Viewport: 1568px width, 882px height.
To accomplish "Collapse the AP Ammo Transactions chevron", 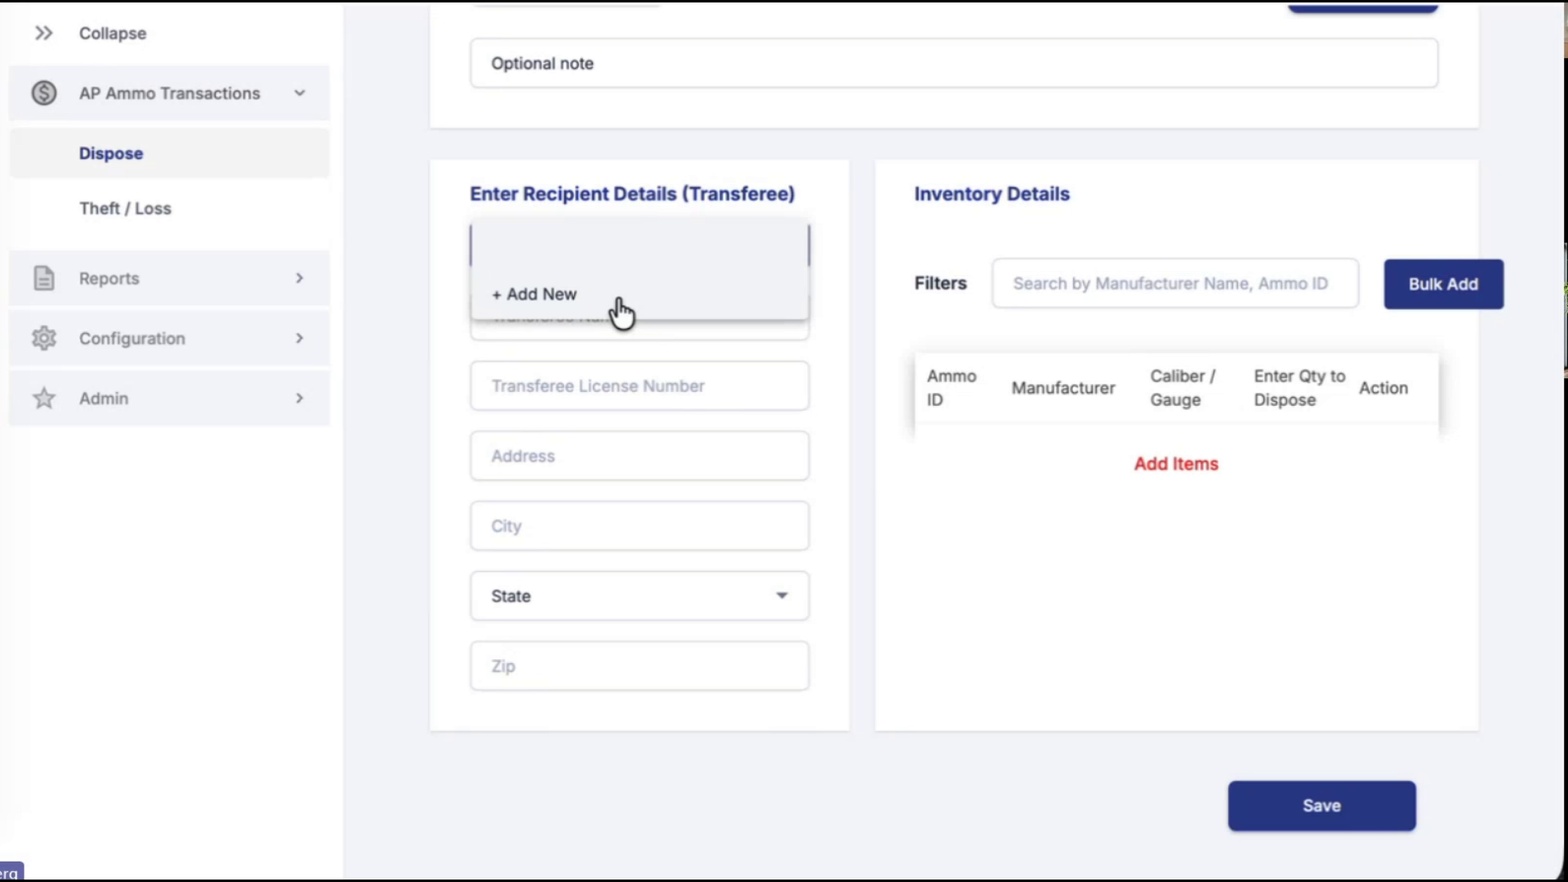I will (299, 93).
